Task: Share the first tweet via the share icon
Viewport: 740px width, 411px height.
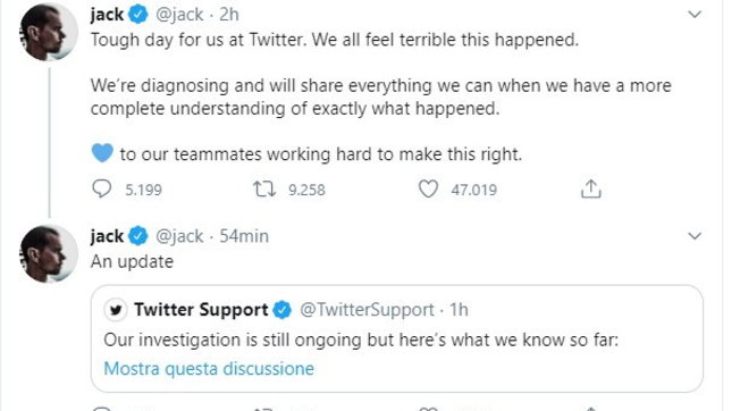Action: [x=591, y=189]
